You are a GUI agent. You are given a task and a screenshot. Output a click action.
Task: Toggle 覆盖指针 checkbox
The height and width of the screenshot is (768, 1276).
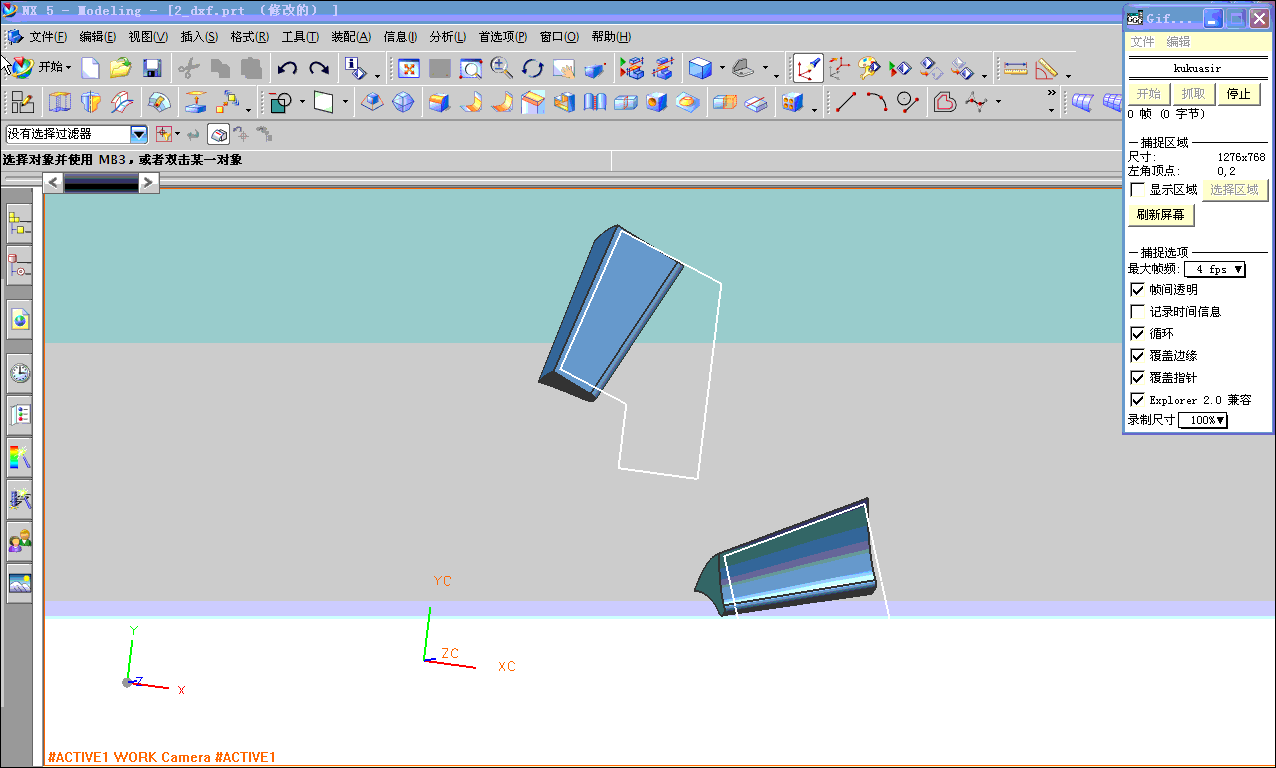(1137, 378)
